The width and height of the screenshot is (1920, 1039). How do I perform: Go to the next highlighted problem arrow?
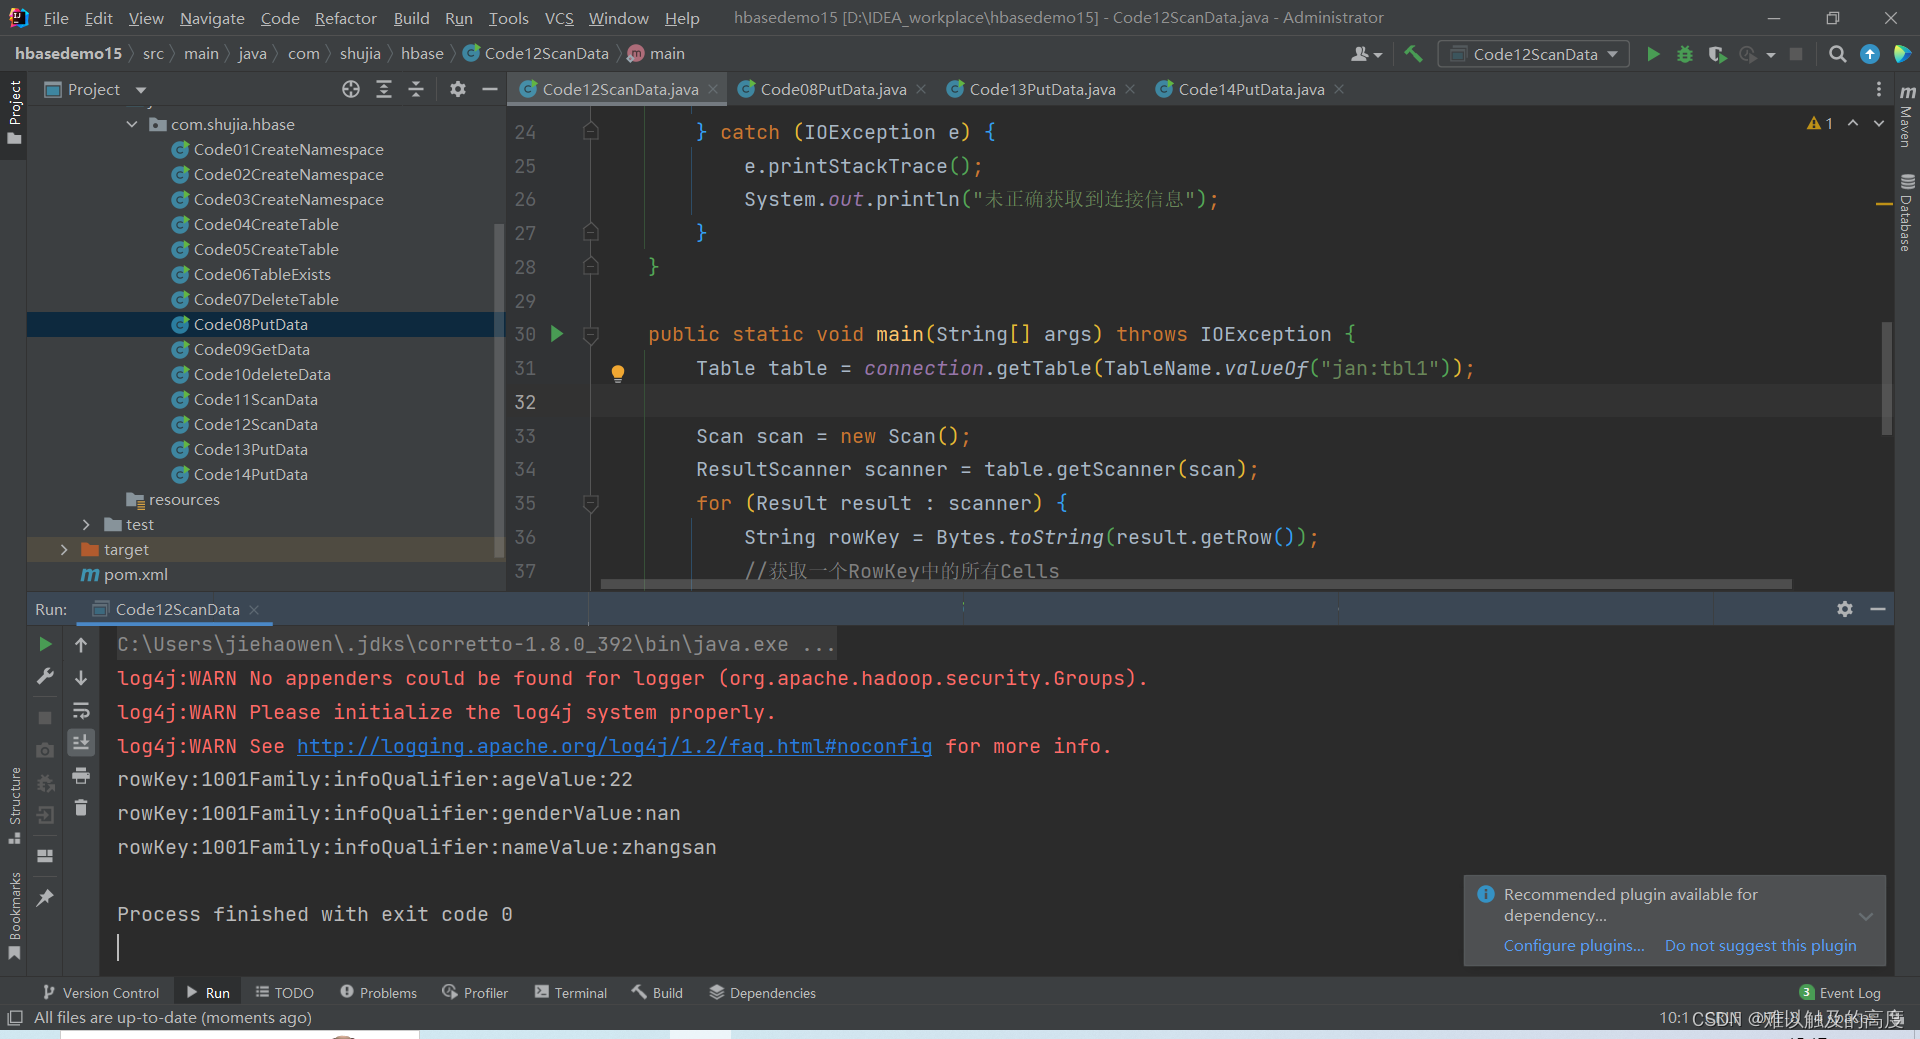pos(1879,123)
